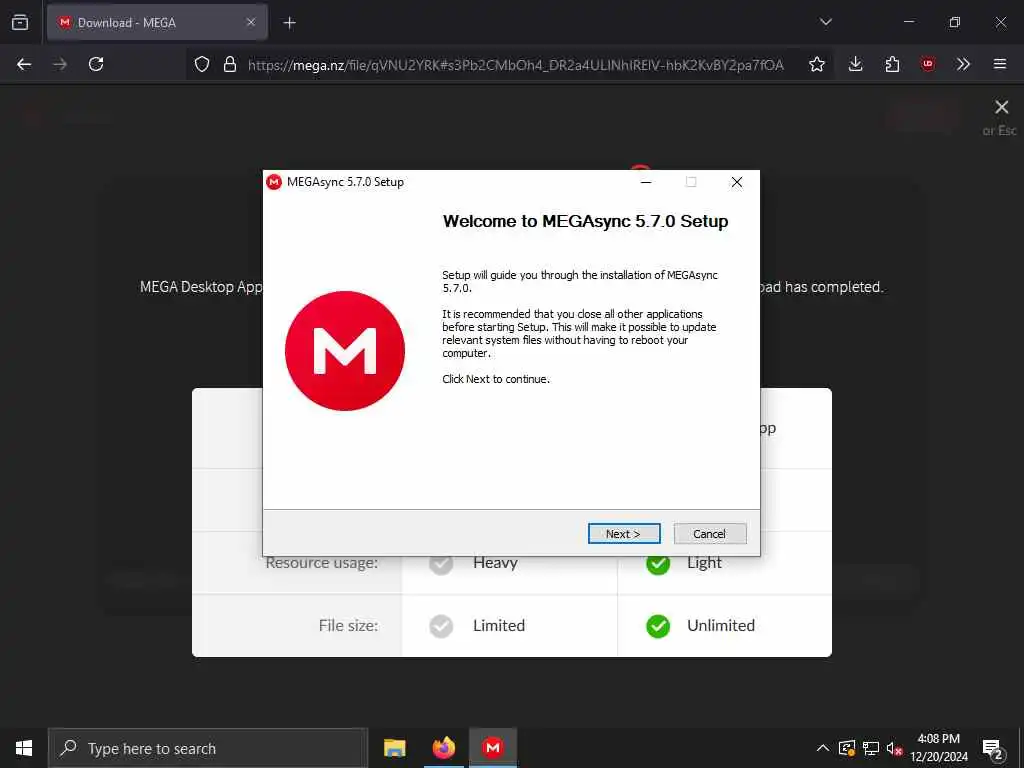Open File Explorer from taskbar

pos(394,748)
